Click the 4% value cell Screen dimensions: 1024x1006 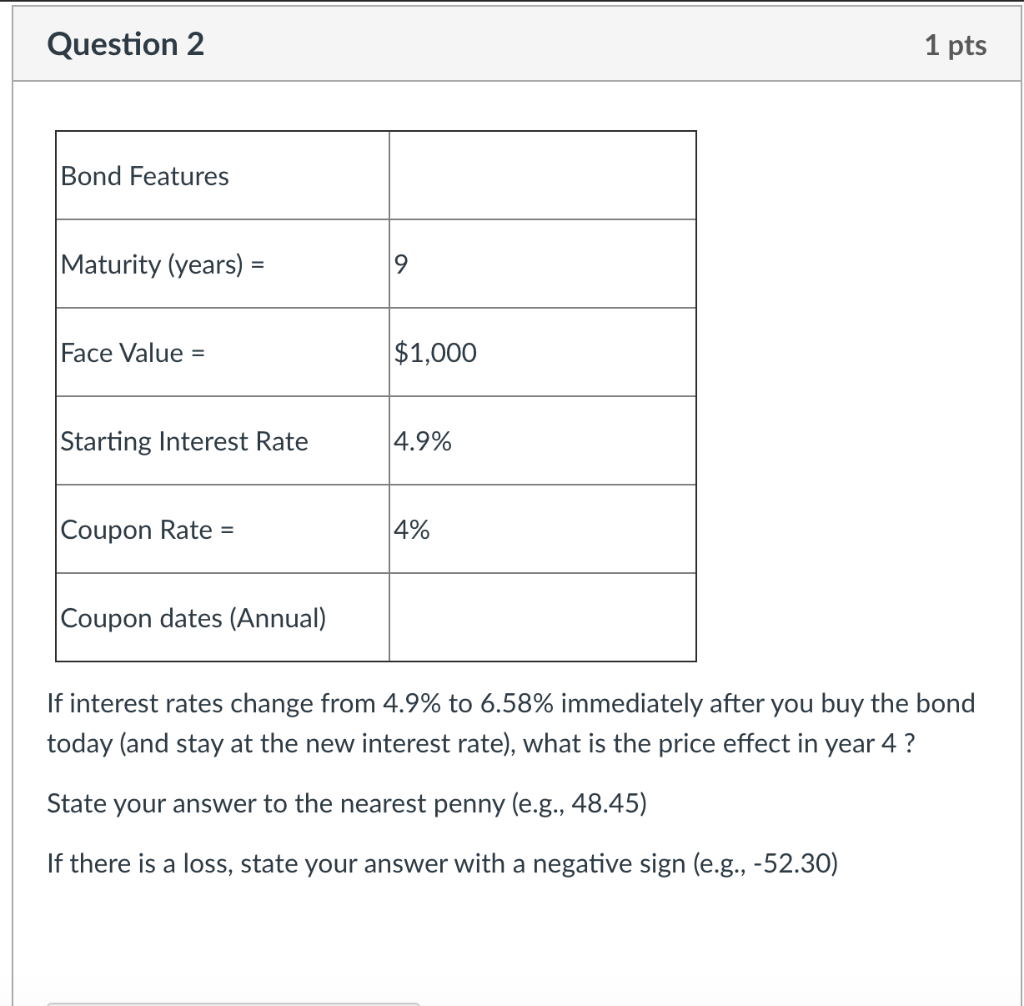pyautogui.click(x=412, y=529)
